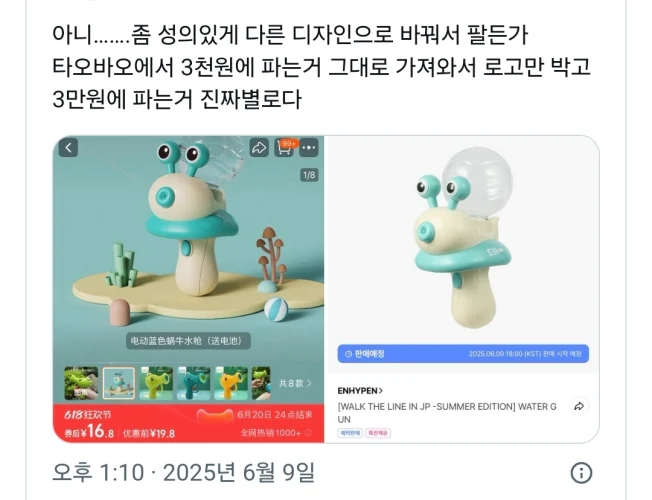
Task: Click info icon next to 全网热销1000+
Action: coord(308,433)
